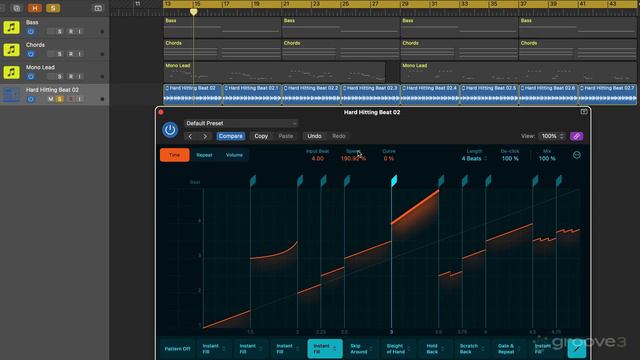
Task: Unsolo the Hard Hitting Beat 02 track
Action: 60,99
